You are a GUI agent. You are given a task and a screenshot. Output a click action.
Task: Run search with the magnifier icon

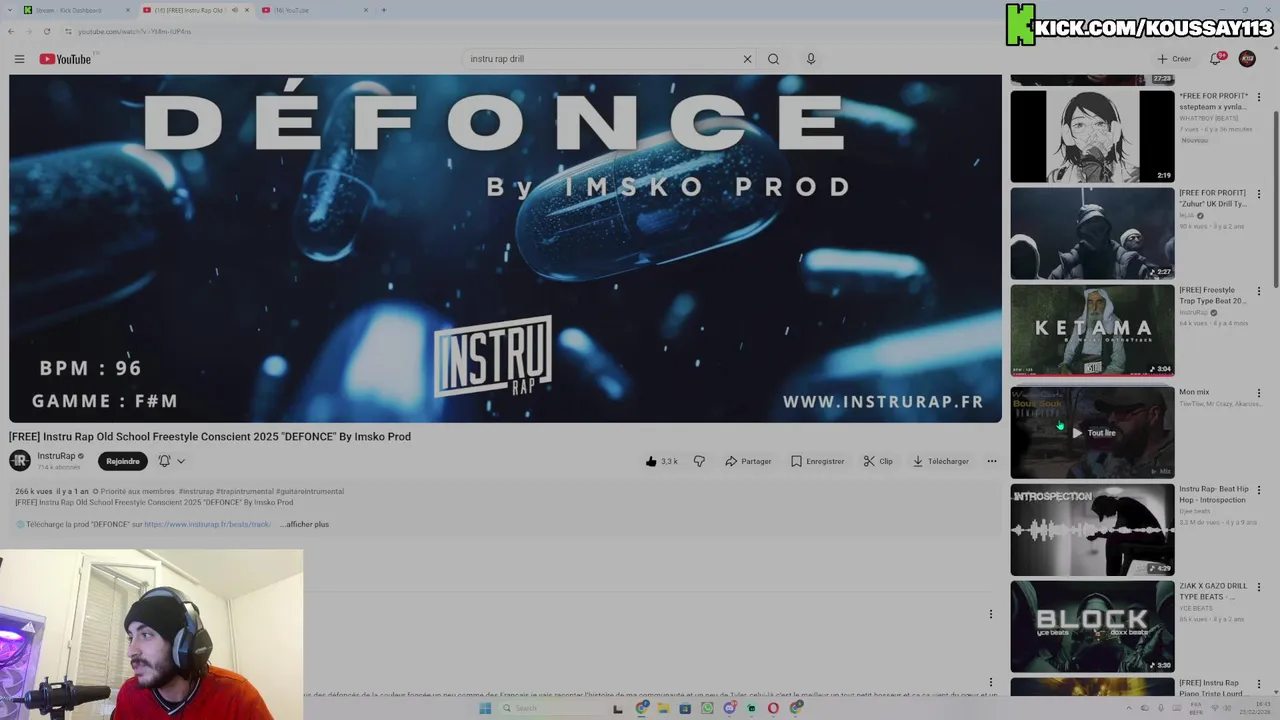(773, 59)
